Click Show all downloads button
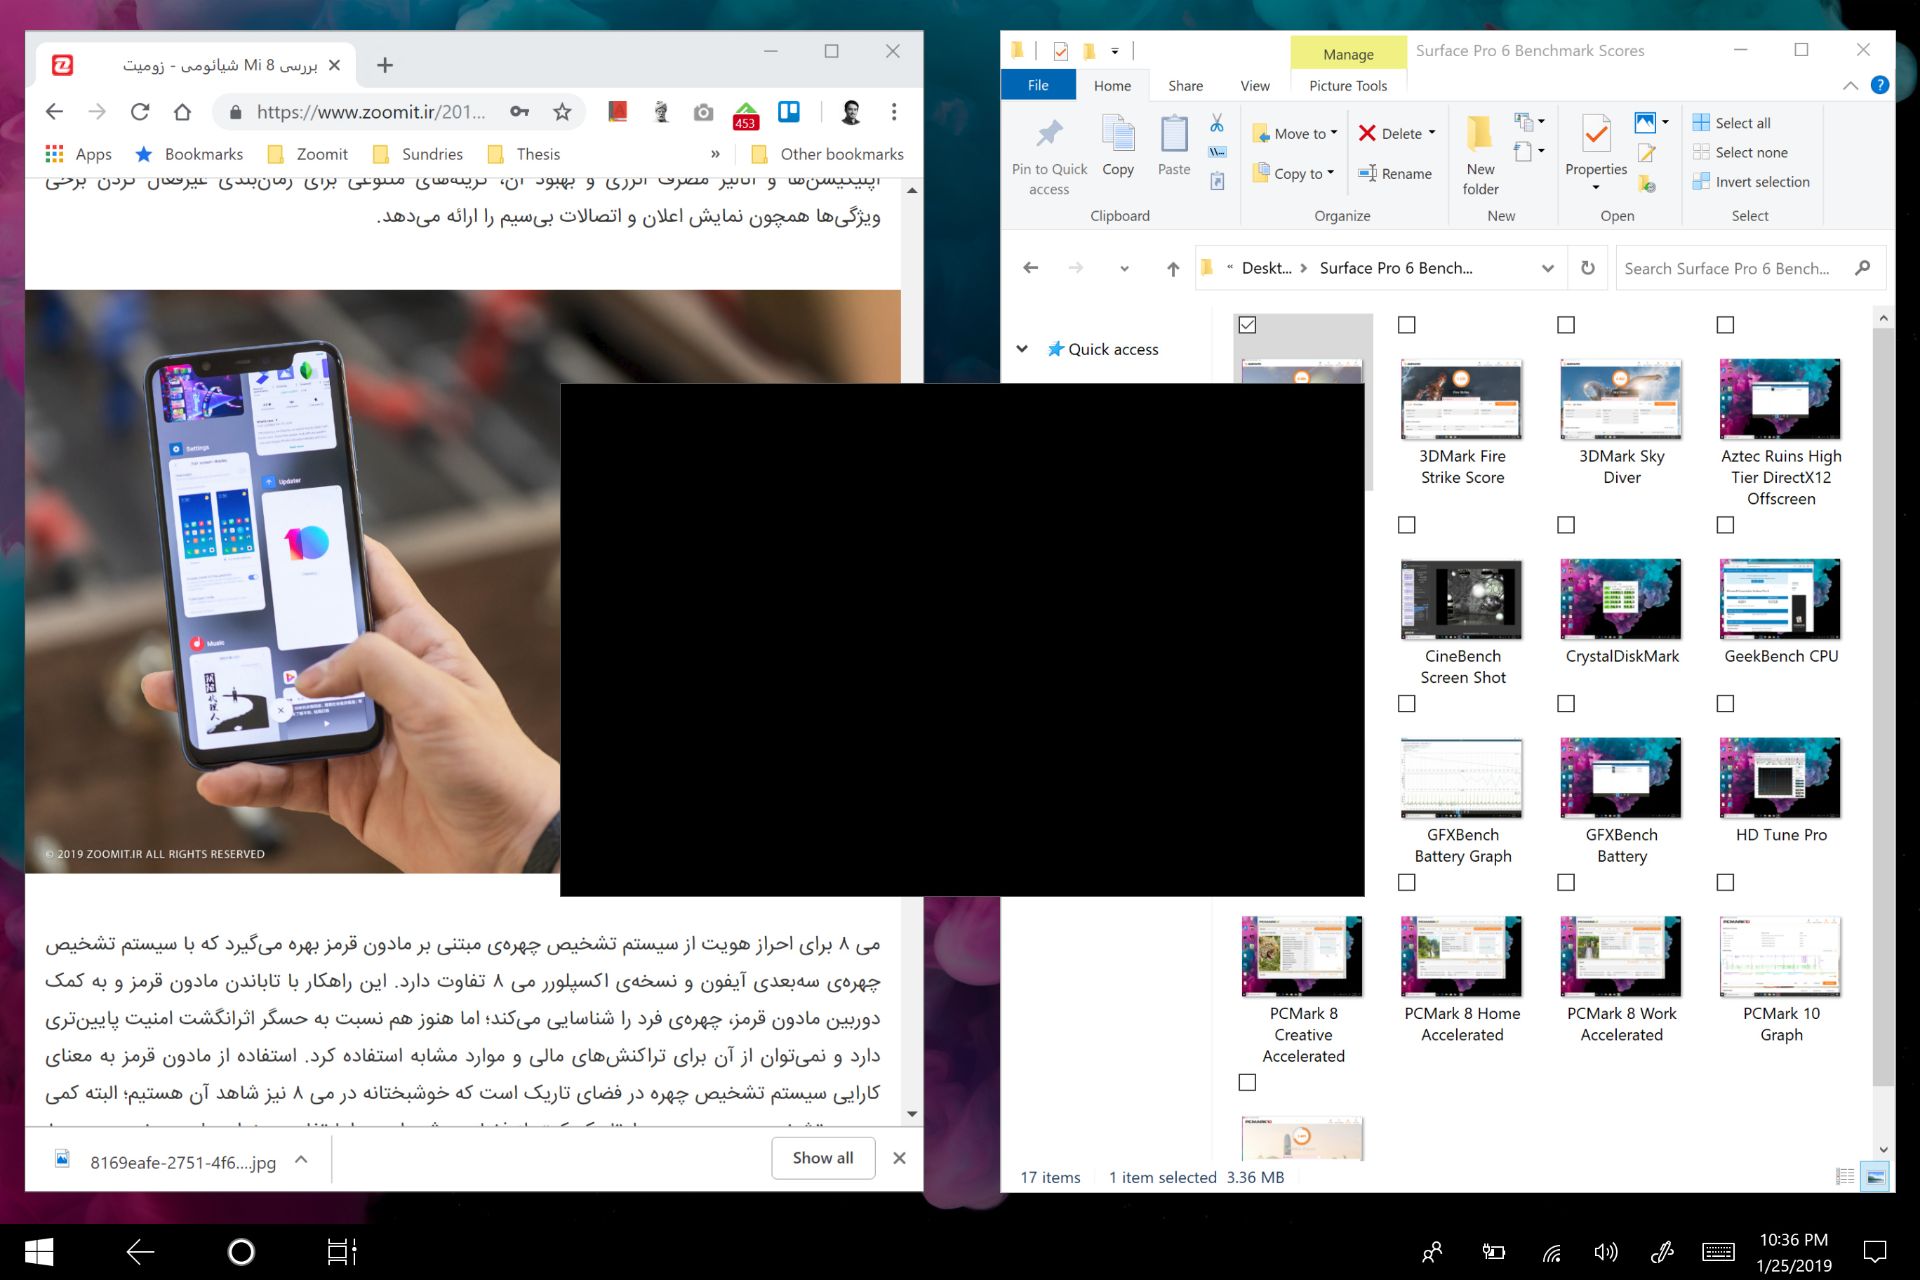Screen dimensions: 1920x1280 [x=823, y=1158]
